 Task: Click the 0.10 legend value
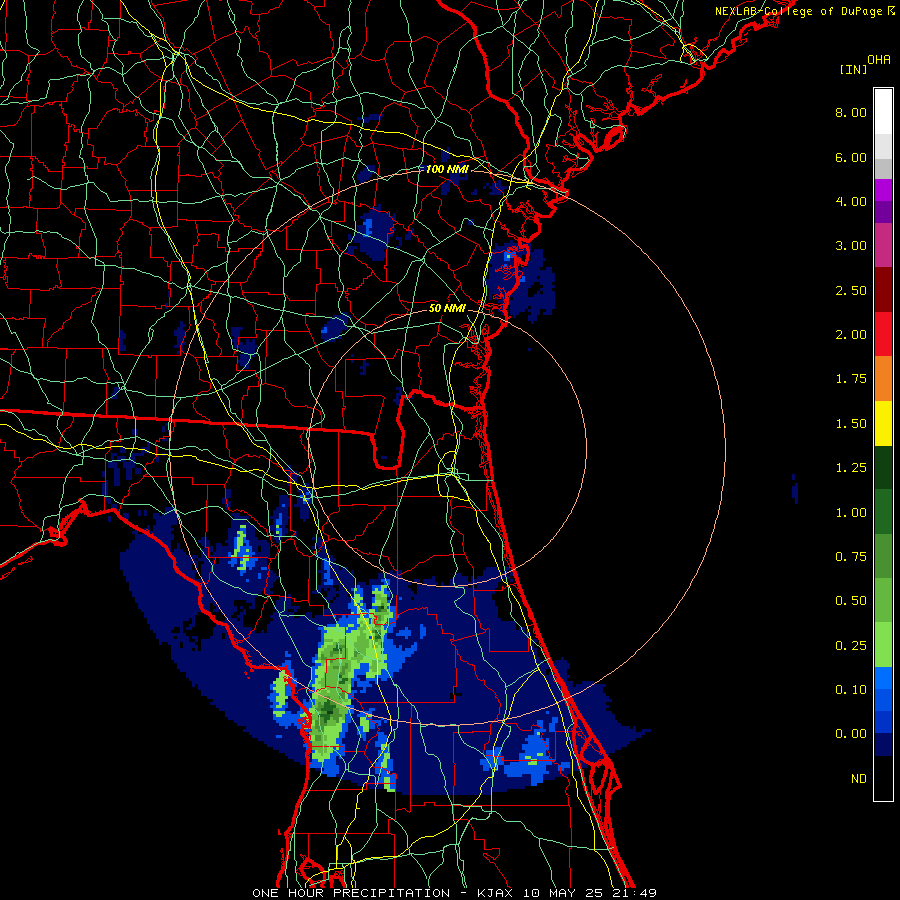(x=851, y=690)
